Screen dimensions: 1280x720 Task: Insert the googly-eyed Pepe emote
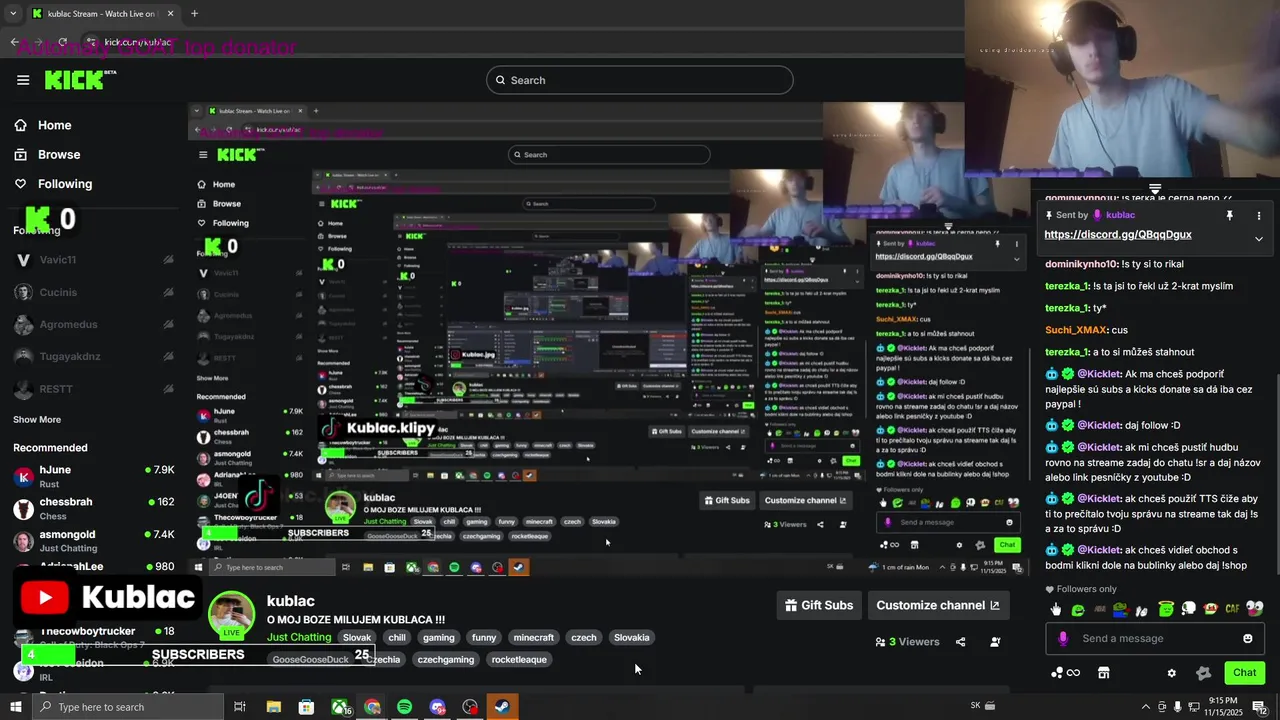[x=1255, y=609]
